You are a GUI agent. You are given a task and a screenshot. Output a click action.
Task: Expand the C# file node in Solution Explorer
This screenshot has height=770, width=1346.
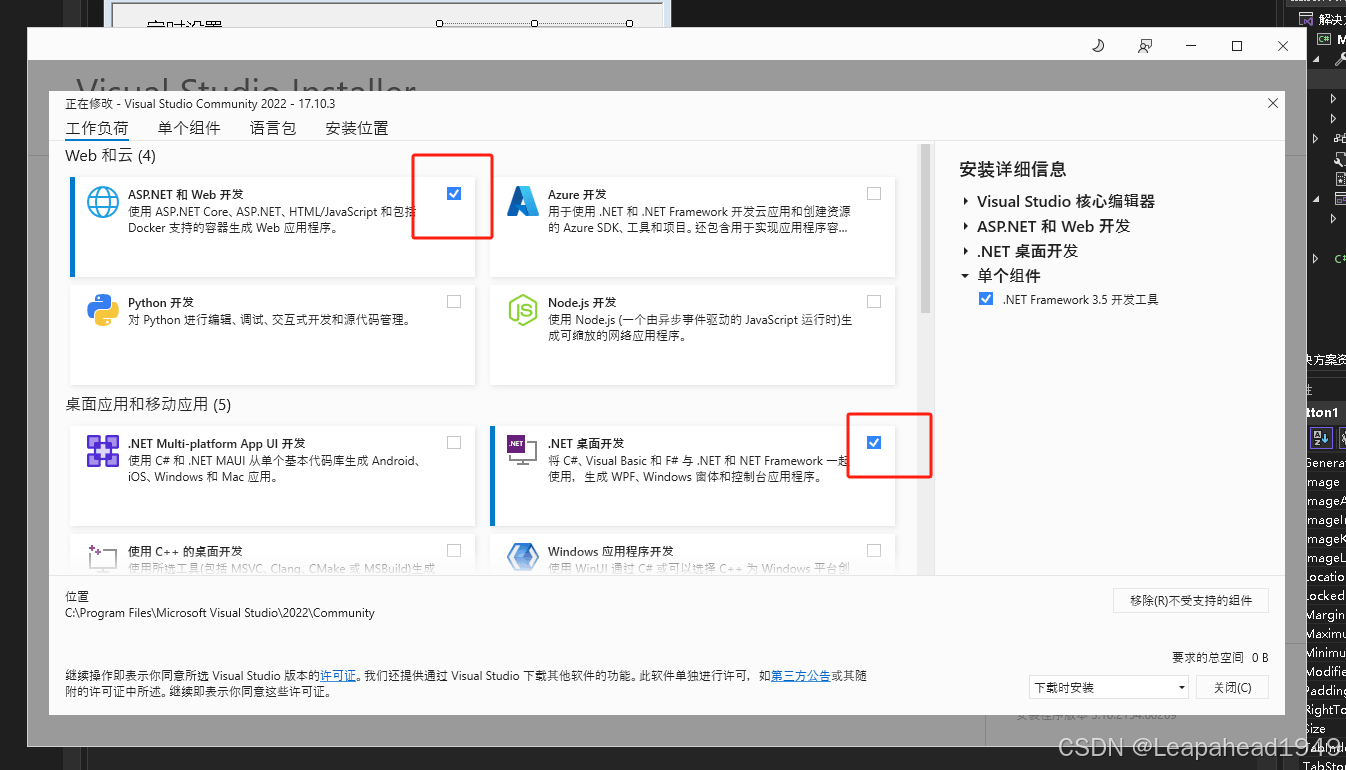1315,259
